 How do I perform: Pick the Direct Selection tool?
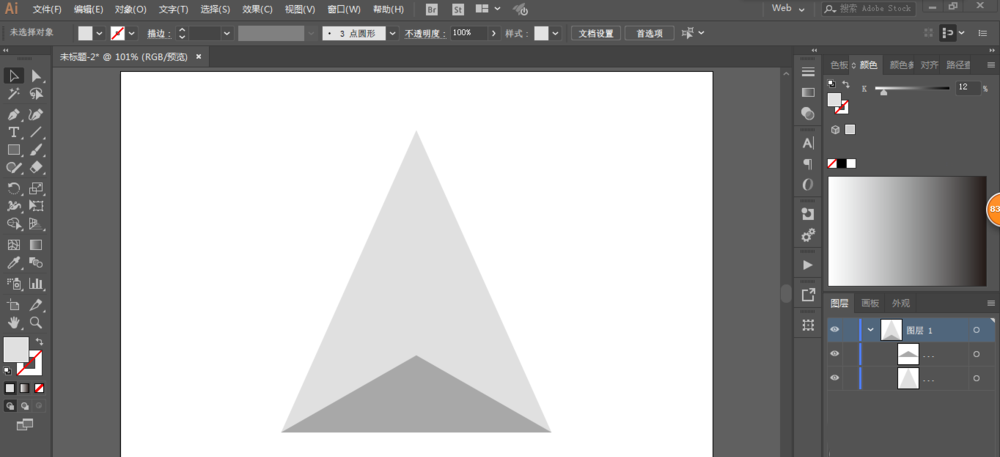click(x=37, y=76)
